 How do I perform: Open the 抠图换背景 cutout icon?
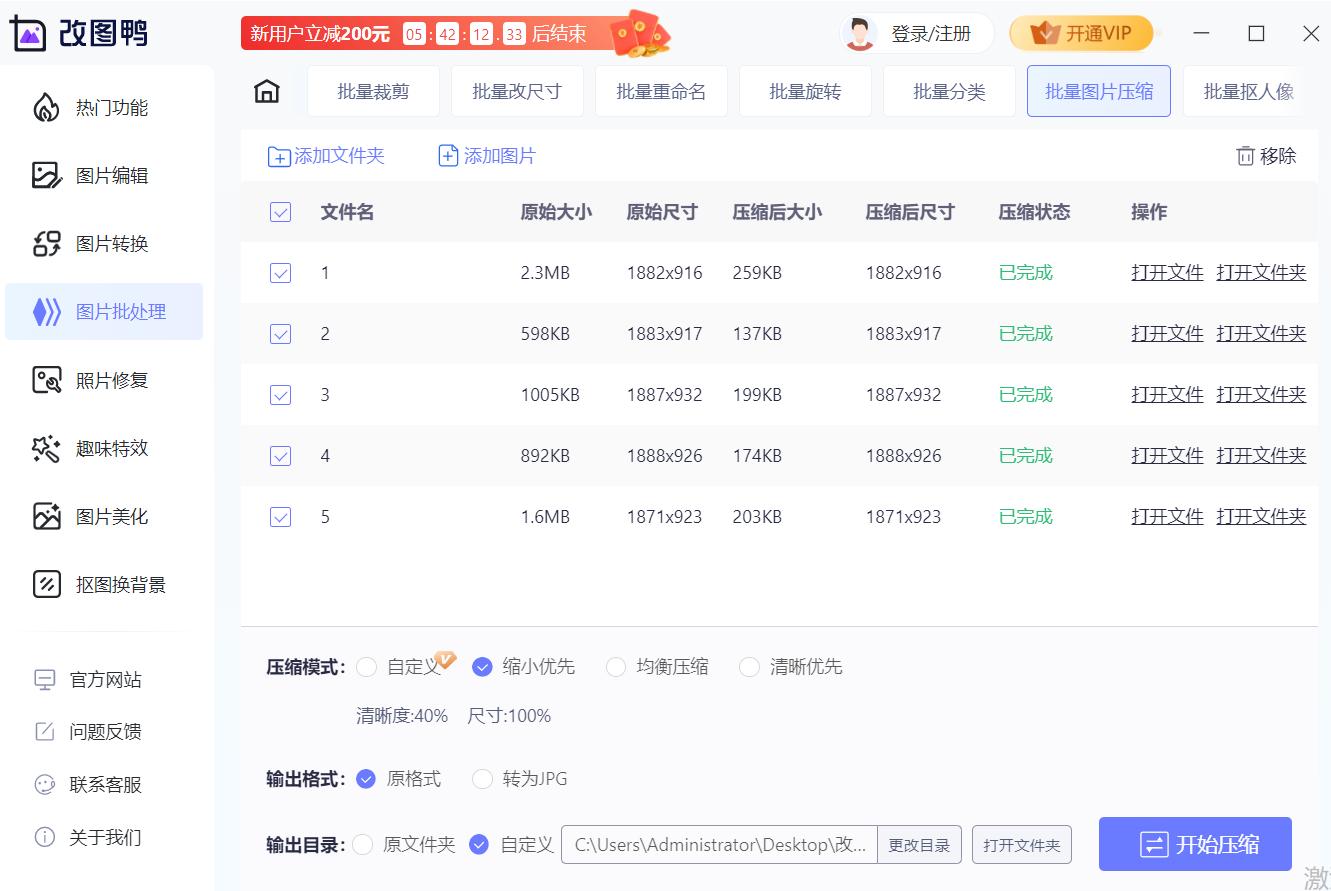[x=47, y=584]
